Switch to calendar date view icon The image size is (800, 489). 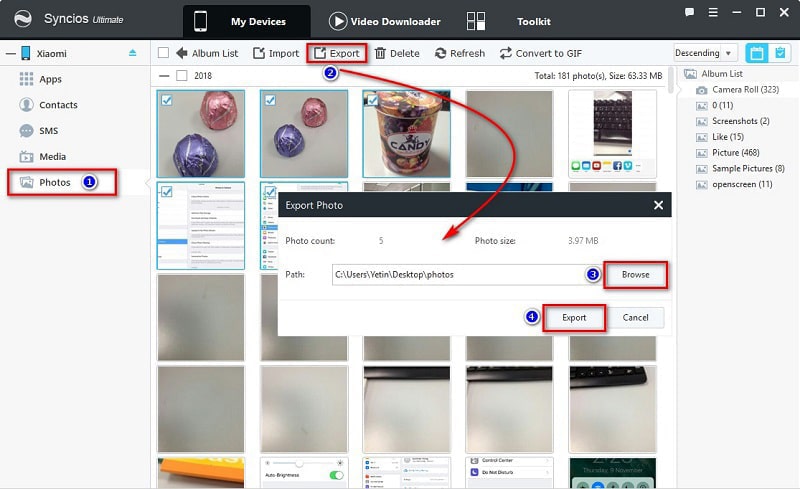click(x=757, y=53)
